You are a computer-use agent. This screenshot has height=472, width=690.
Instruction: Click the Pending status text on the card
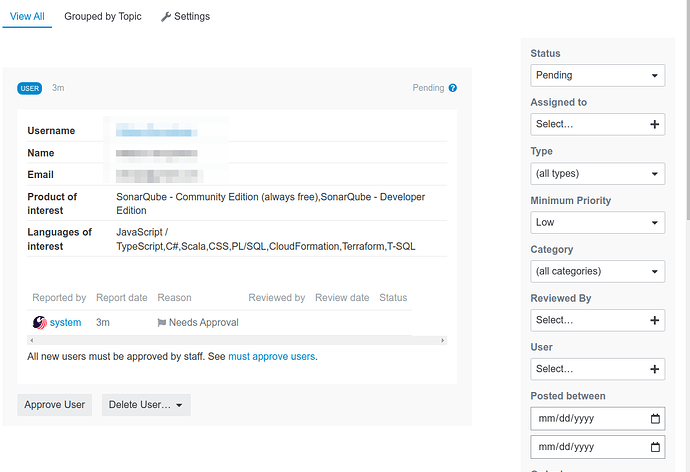[x=428, y=88]
